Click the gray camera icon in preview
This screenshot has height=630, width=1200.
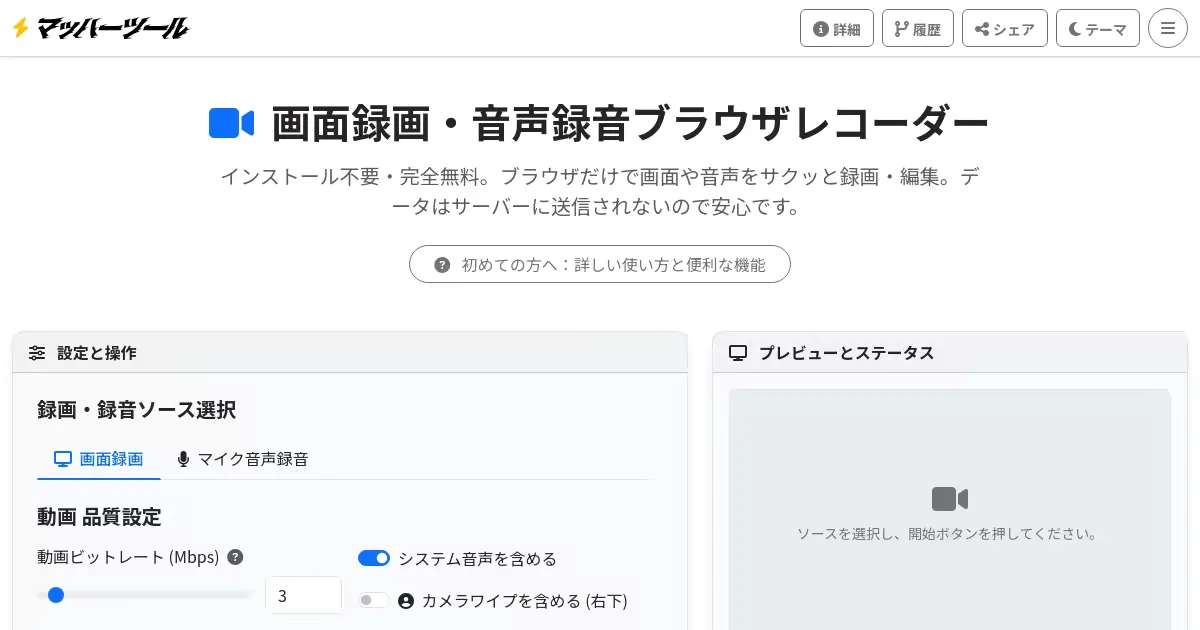tap(949, 499)
